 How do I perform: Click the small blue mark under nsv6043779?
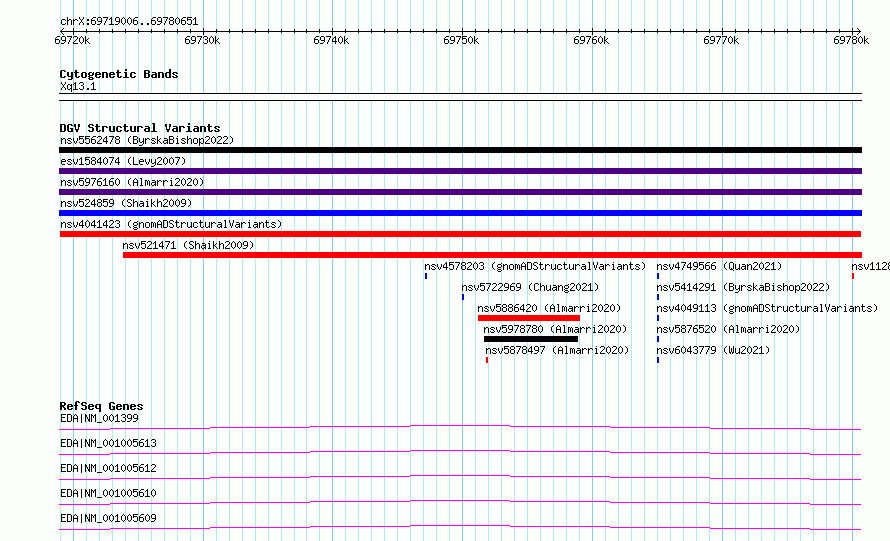click(x=658, y=360)
